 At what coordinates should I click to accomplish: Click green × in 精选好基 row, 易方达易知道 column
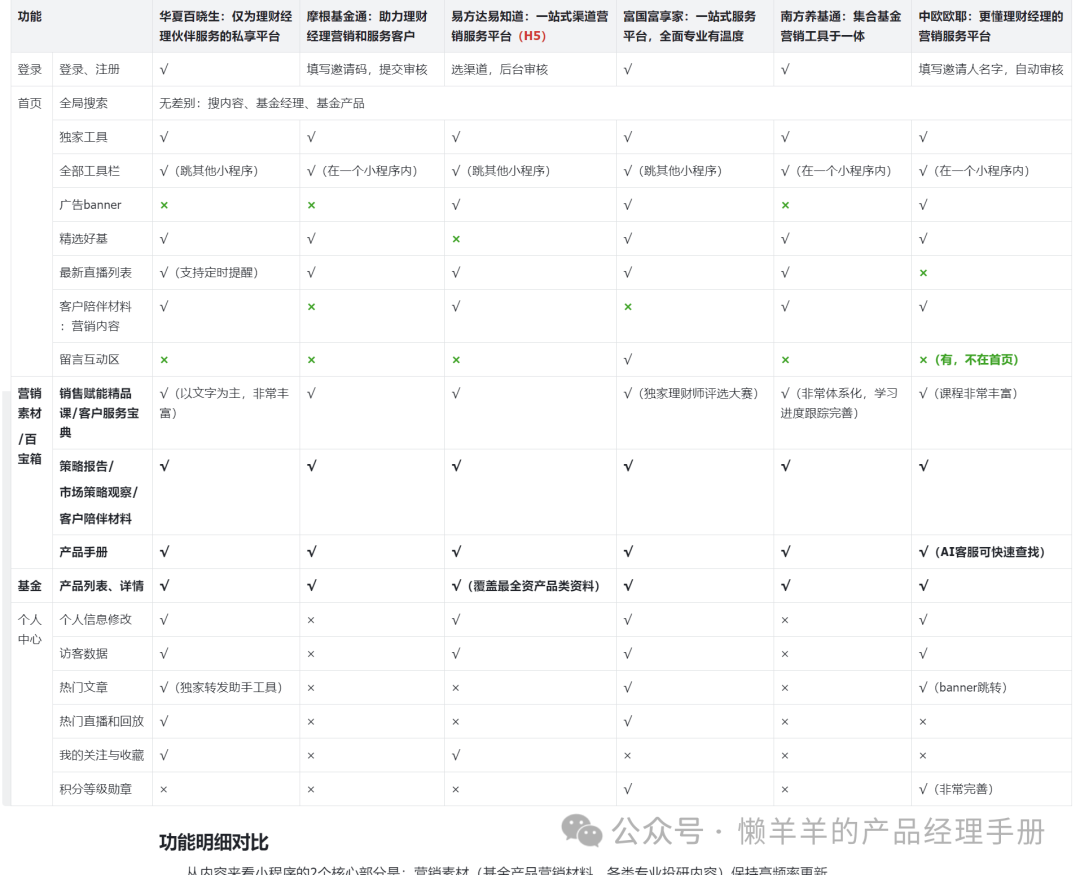[x=456, y=239]
